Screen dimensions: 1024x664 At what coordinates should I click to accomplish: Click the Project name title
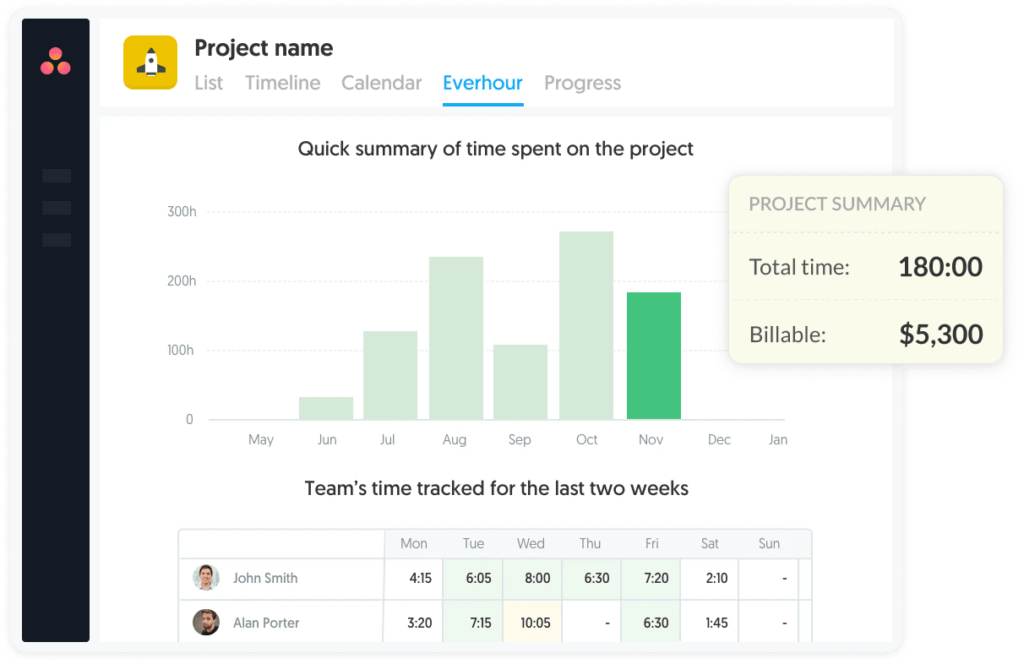click(x=264, y=48)
